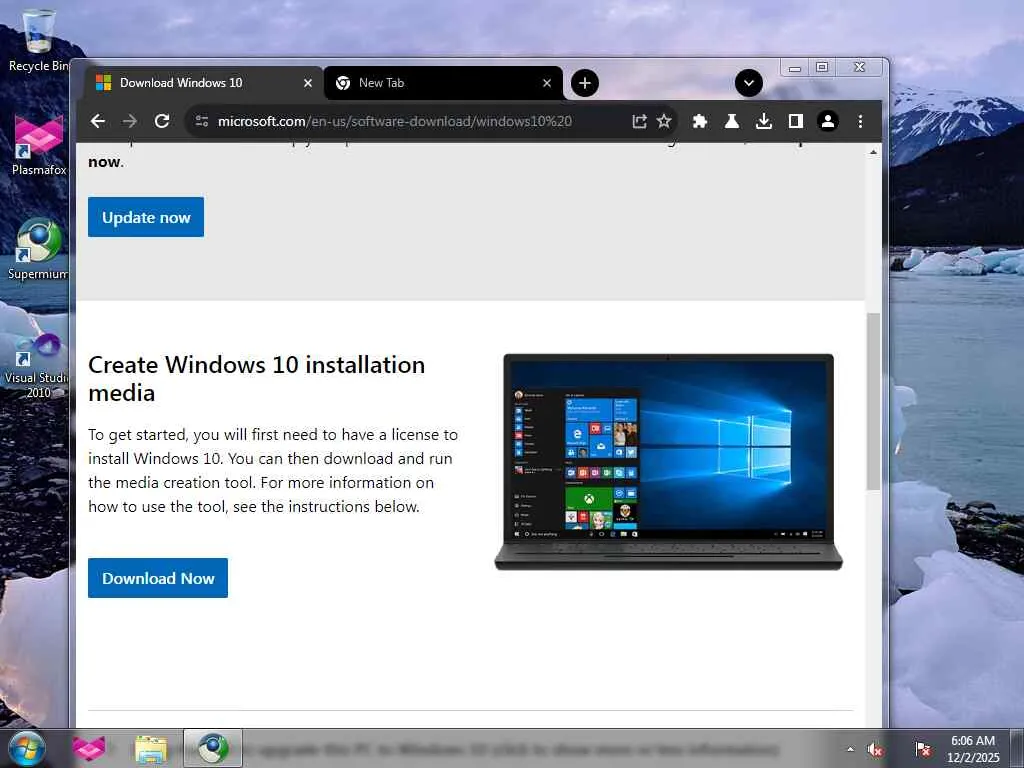1024x768 pixels.
Task: Click the Supermium taskbar button
Action: click(x=213, y=748)
